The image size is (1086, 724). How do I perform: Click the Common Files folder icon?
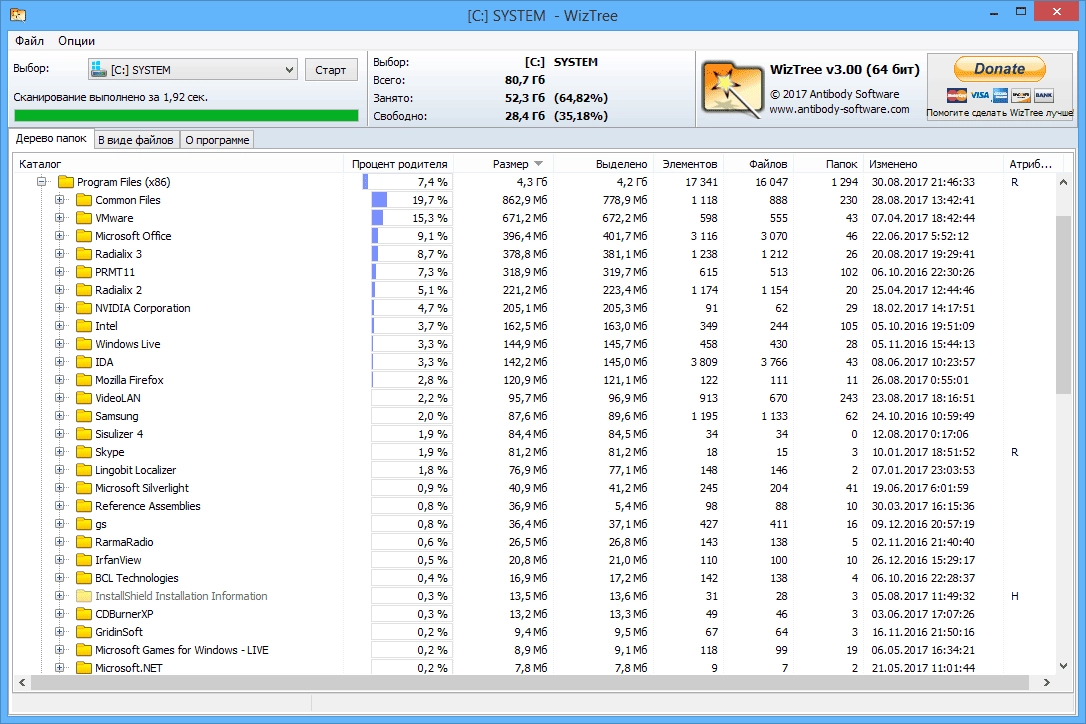[x=84, y=200]
